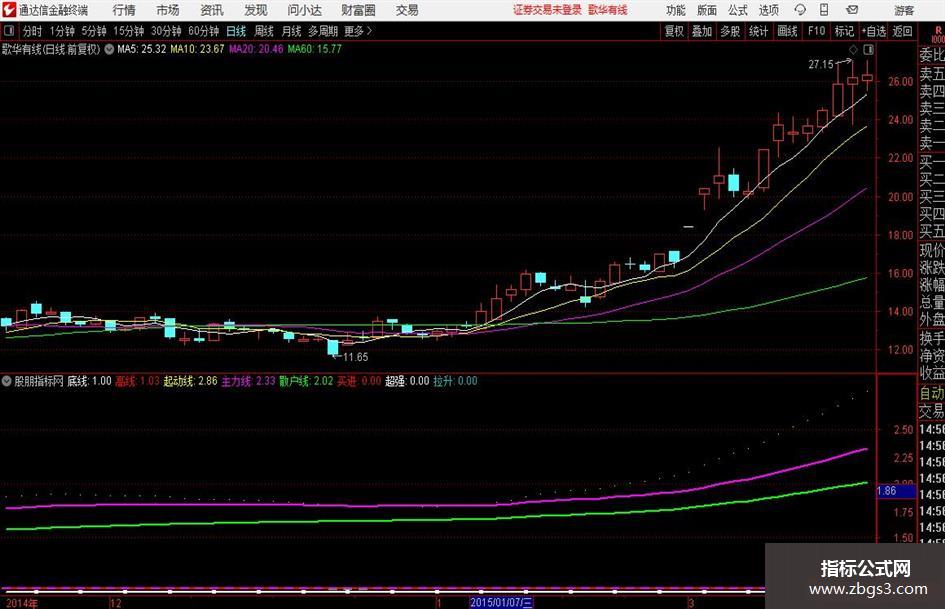Click the 歌华有线 stock name in title bar
The width and height of the screenshot is (945, 609).
pyautogui.click(x=608, y=10)
